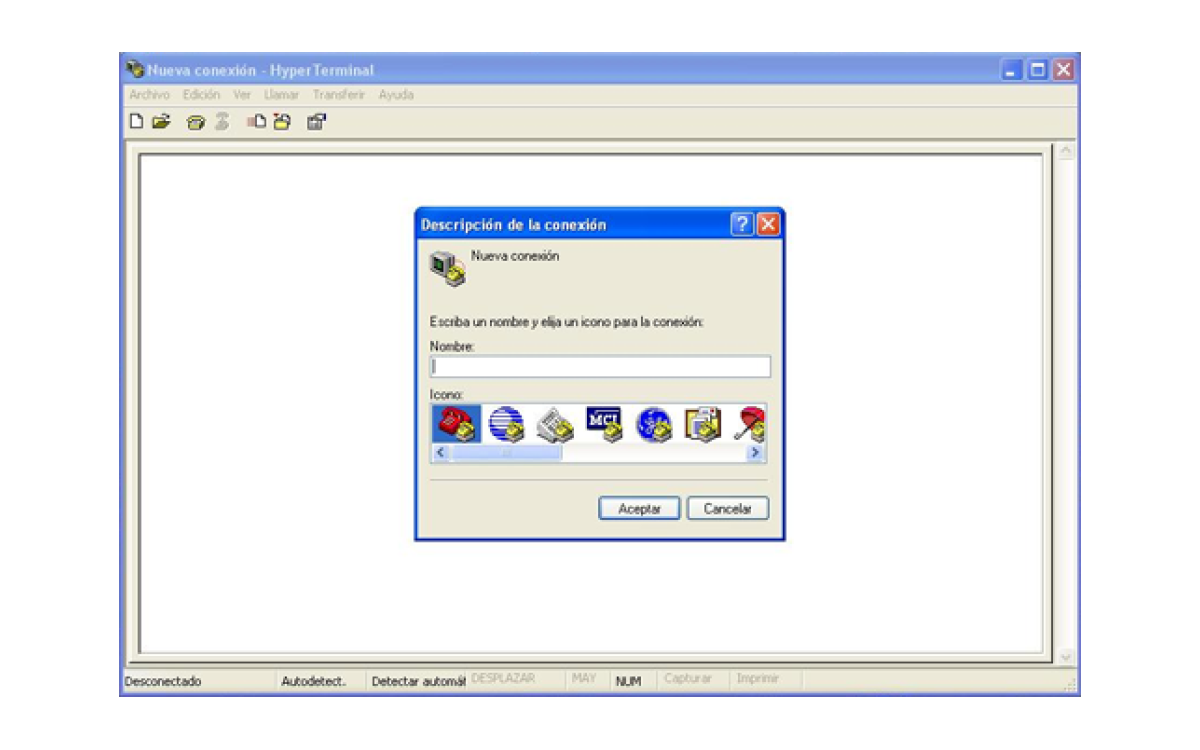Click the MAY status bar indicator

584,678
